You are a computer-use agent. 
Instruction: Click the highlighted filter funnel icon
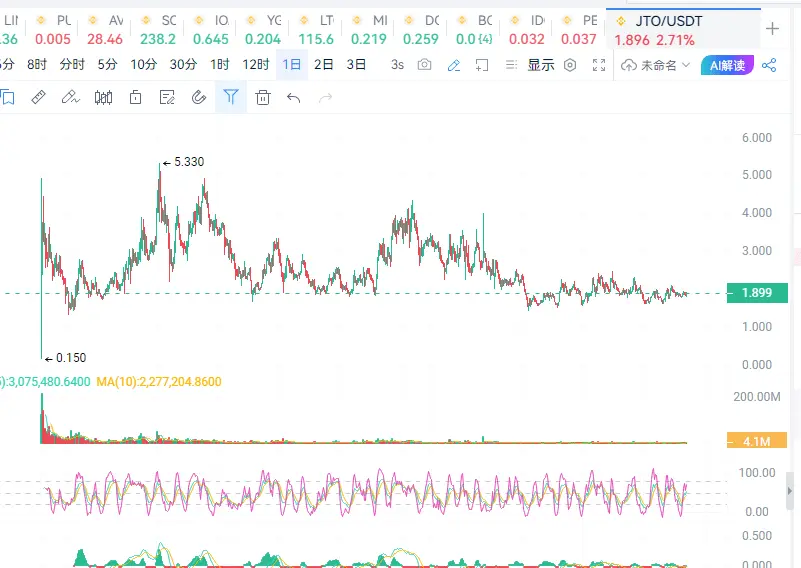pos(231,97)
